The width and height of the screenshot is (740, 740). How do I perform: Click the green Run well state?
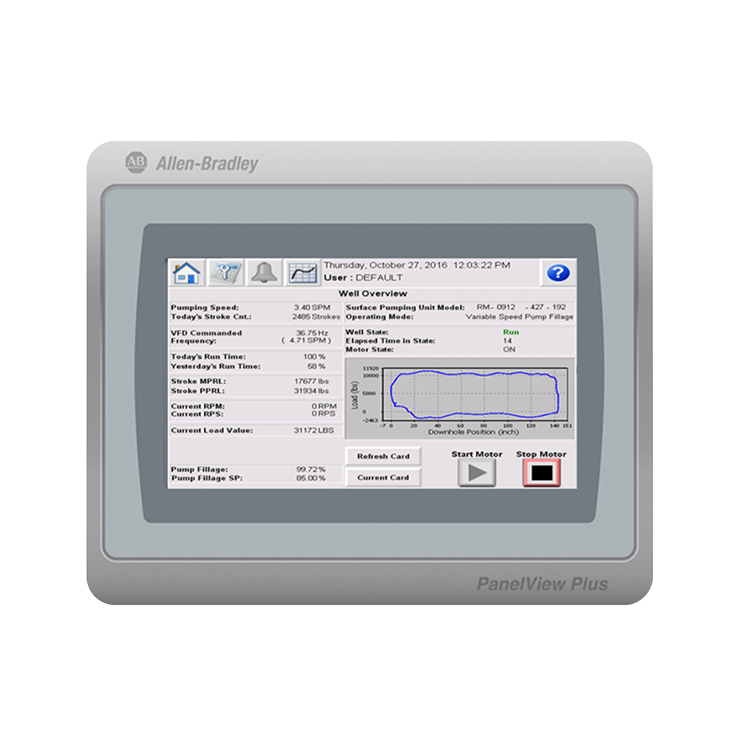click(511, 332)
